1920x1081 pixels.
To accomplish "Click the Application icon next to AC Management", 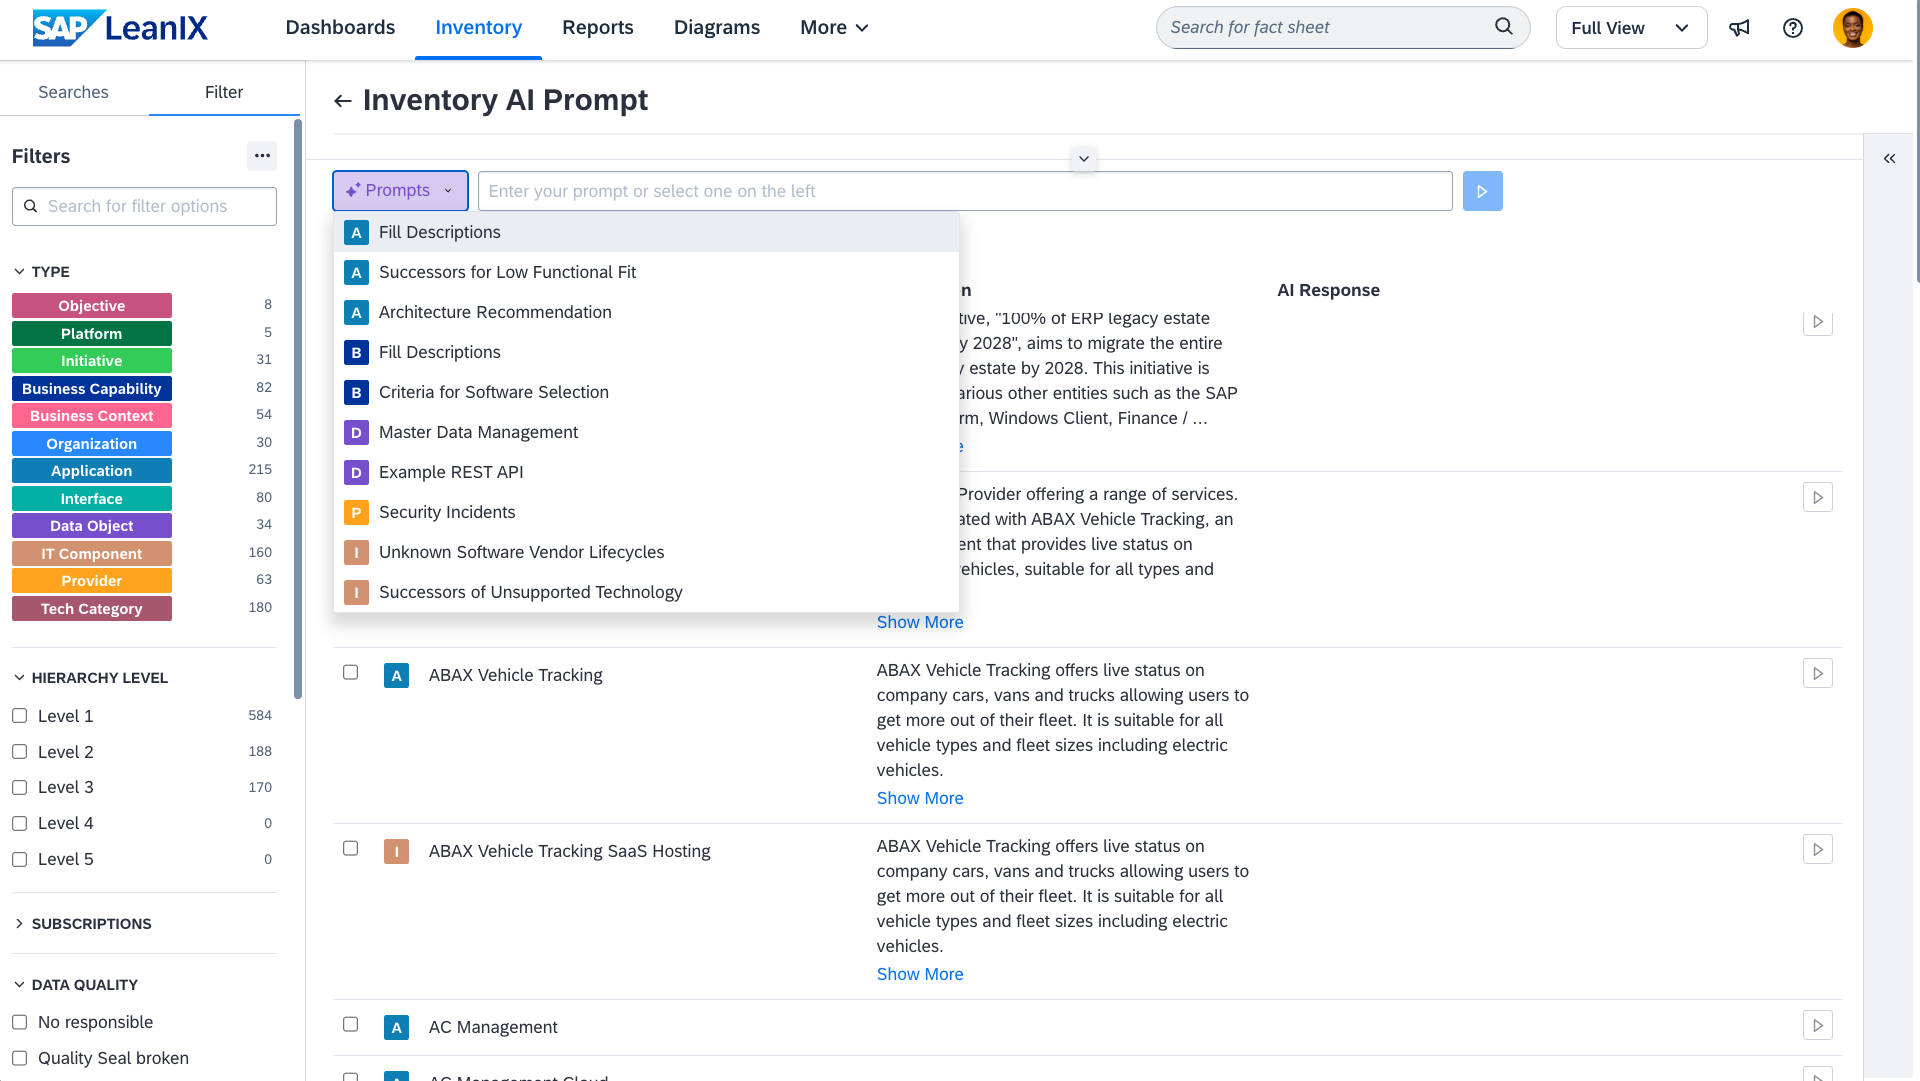I will coord(396,1027).
